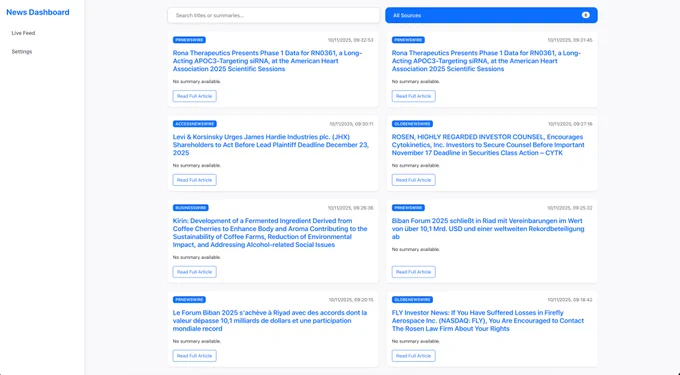Read Full Article for ROSEN Cytokinetics story
Image resolution: width=680 pixels, height=375 pixels.
click(x=413, y=180)
